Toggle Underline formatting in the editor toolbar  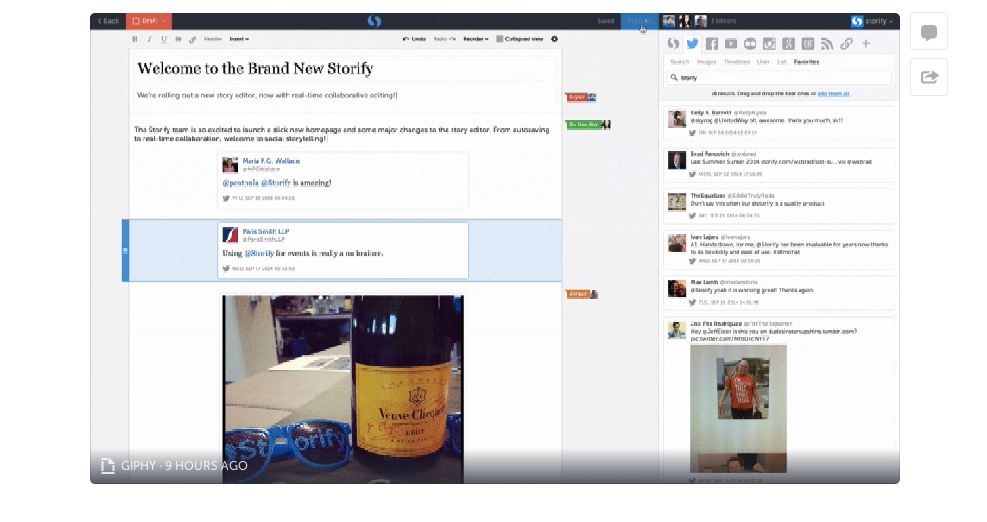point(164,39)
